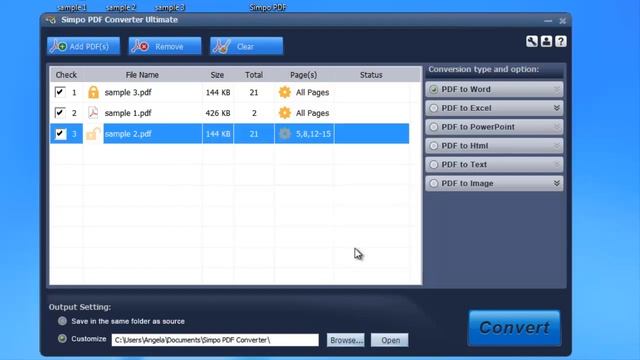640x360 pixels.
Task: Uncheck the checkbox for sample 1.pdf
Action: pyautogui.click(x=60, y=112)
